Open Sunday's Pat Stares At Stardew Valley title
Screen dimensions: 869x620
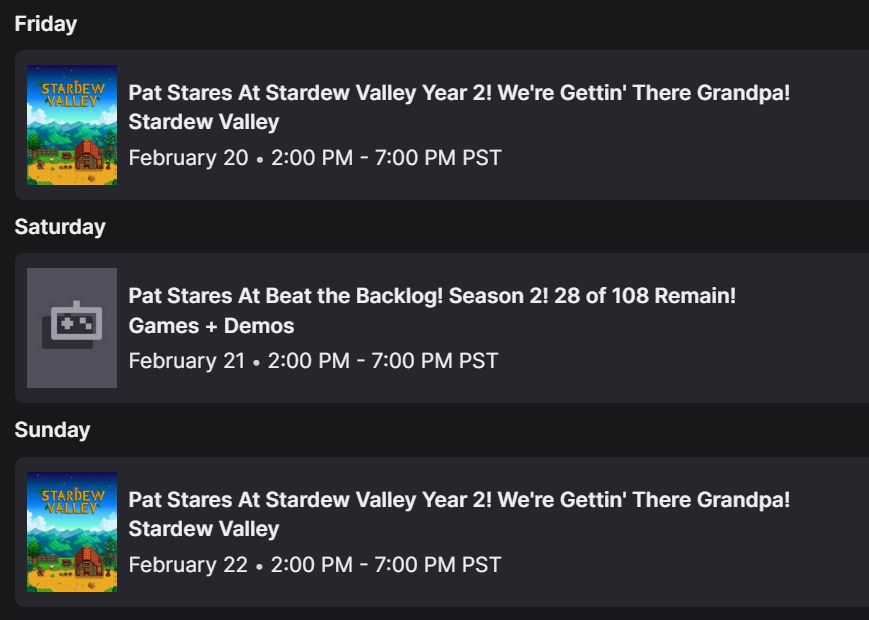tap(459, 499)
